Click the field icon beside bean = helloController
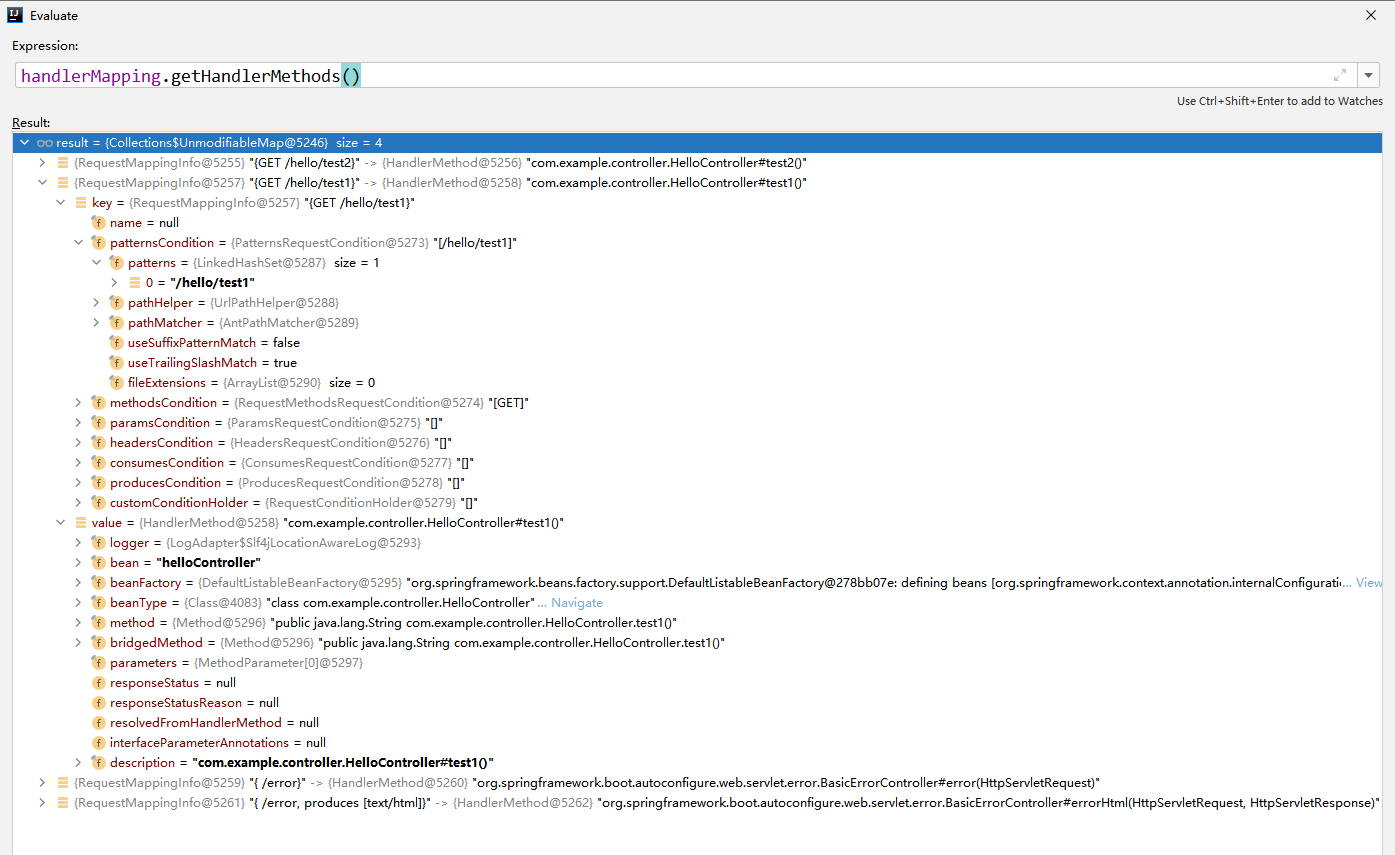Screen dimensions: 1395x855 point(99,563)
